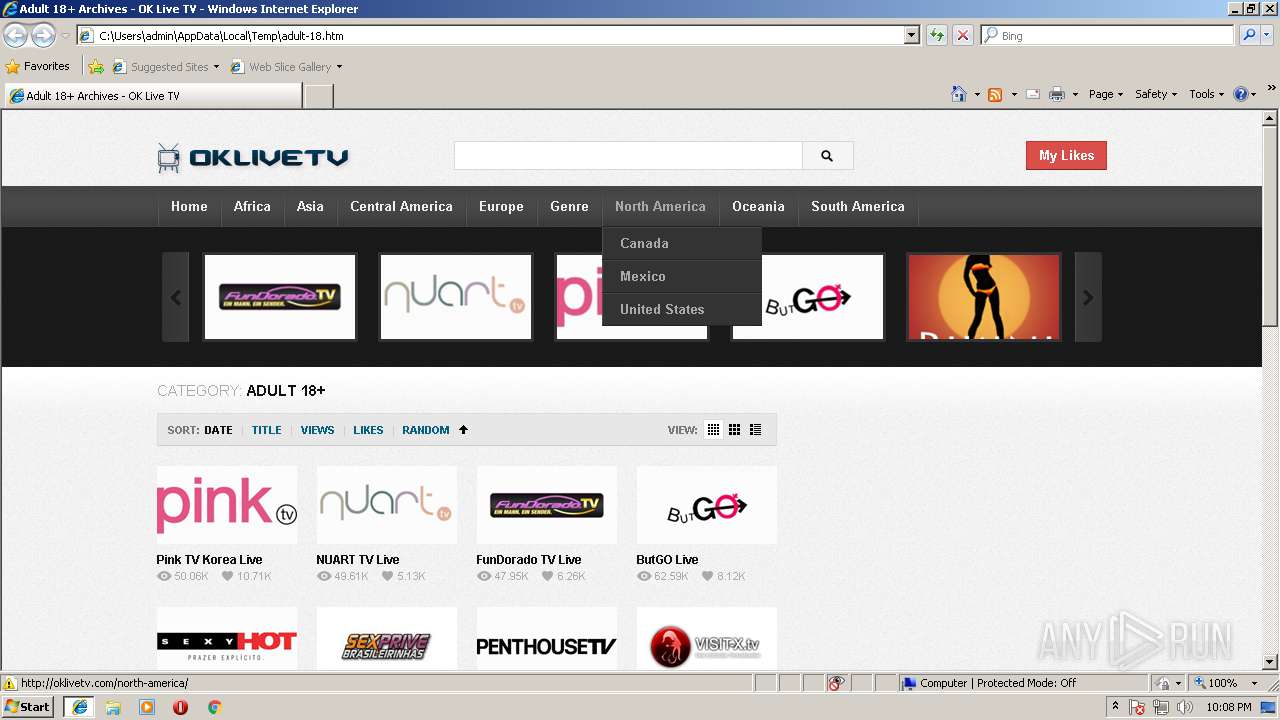Sort channels by Title
The width and height of the screenshot is (1280, 720).
pos(266,430)
